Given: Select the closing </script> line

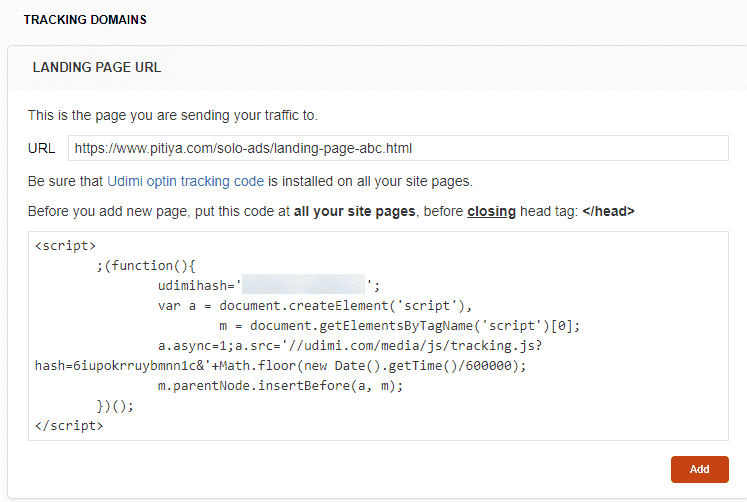Looking at the screenshot, I should point(69,426).
